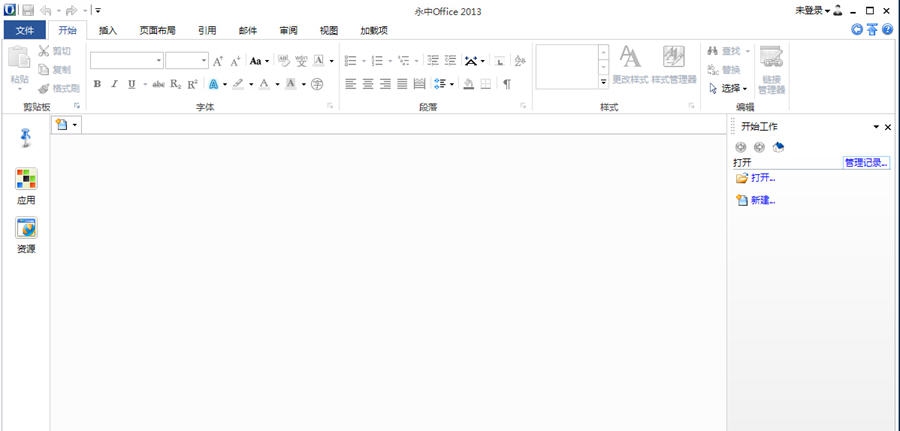Screen dimensions: 900x431
Task: Click the sort icon in paragraph group
Action: click(x=520, y=61)
